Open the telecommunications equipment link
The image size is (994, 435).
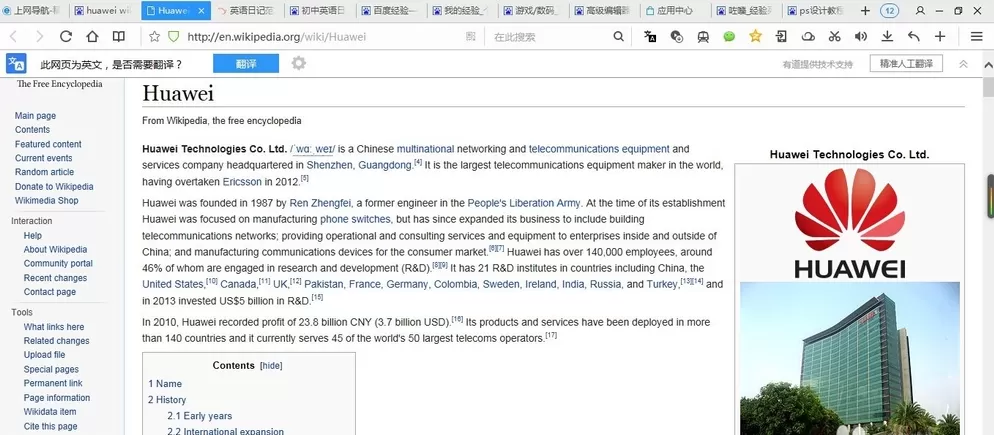[599, 149]
